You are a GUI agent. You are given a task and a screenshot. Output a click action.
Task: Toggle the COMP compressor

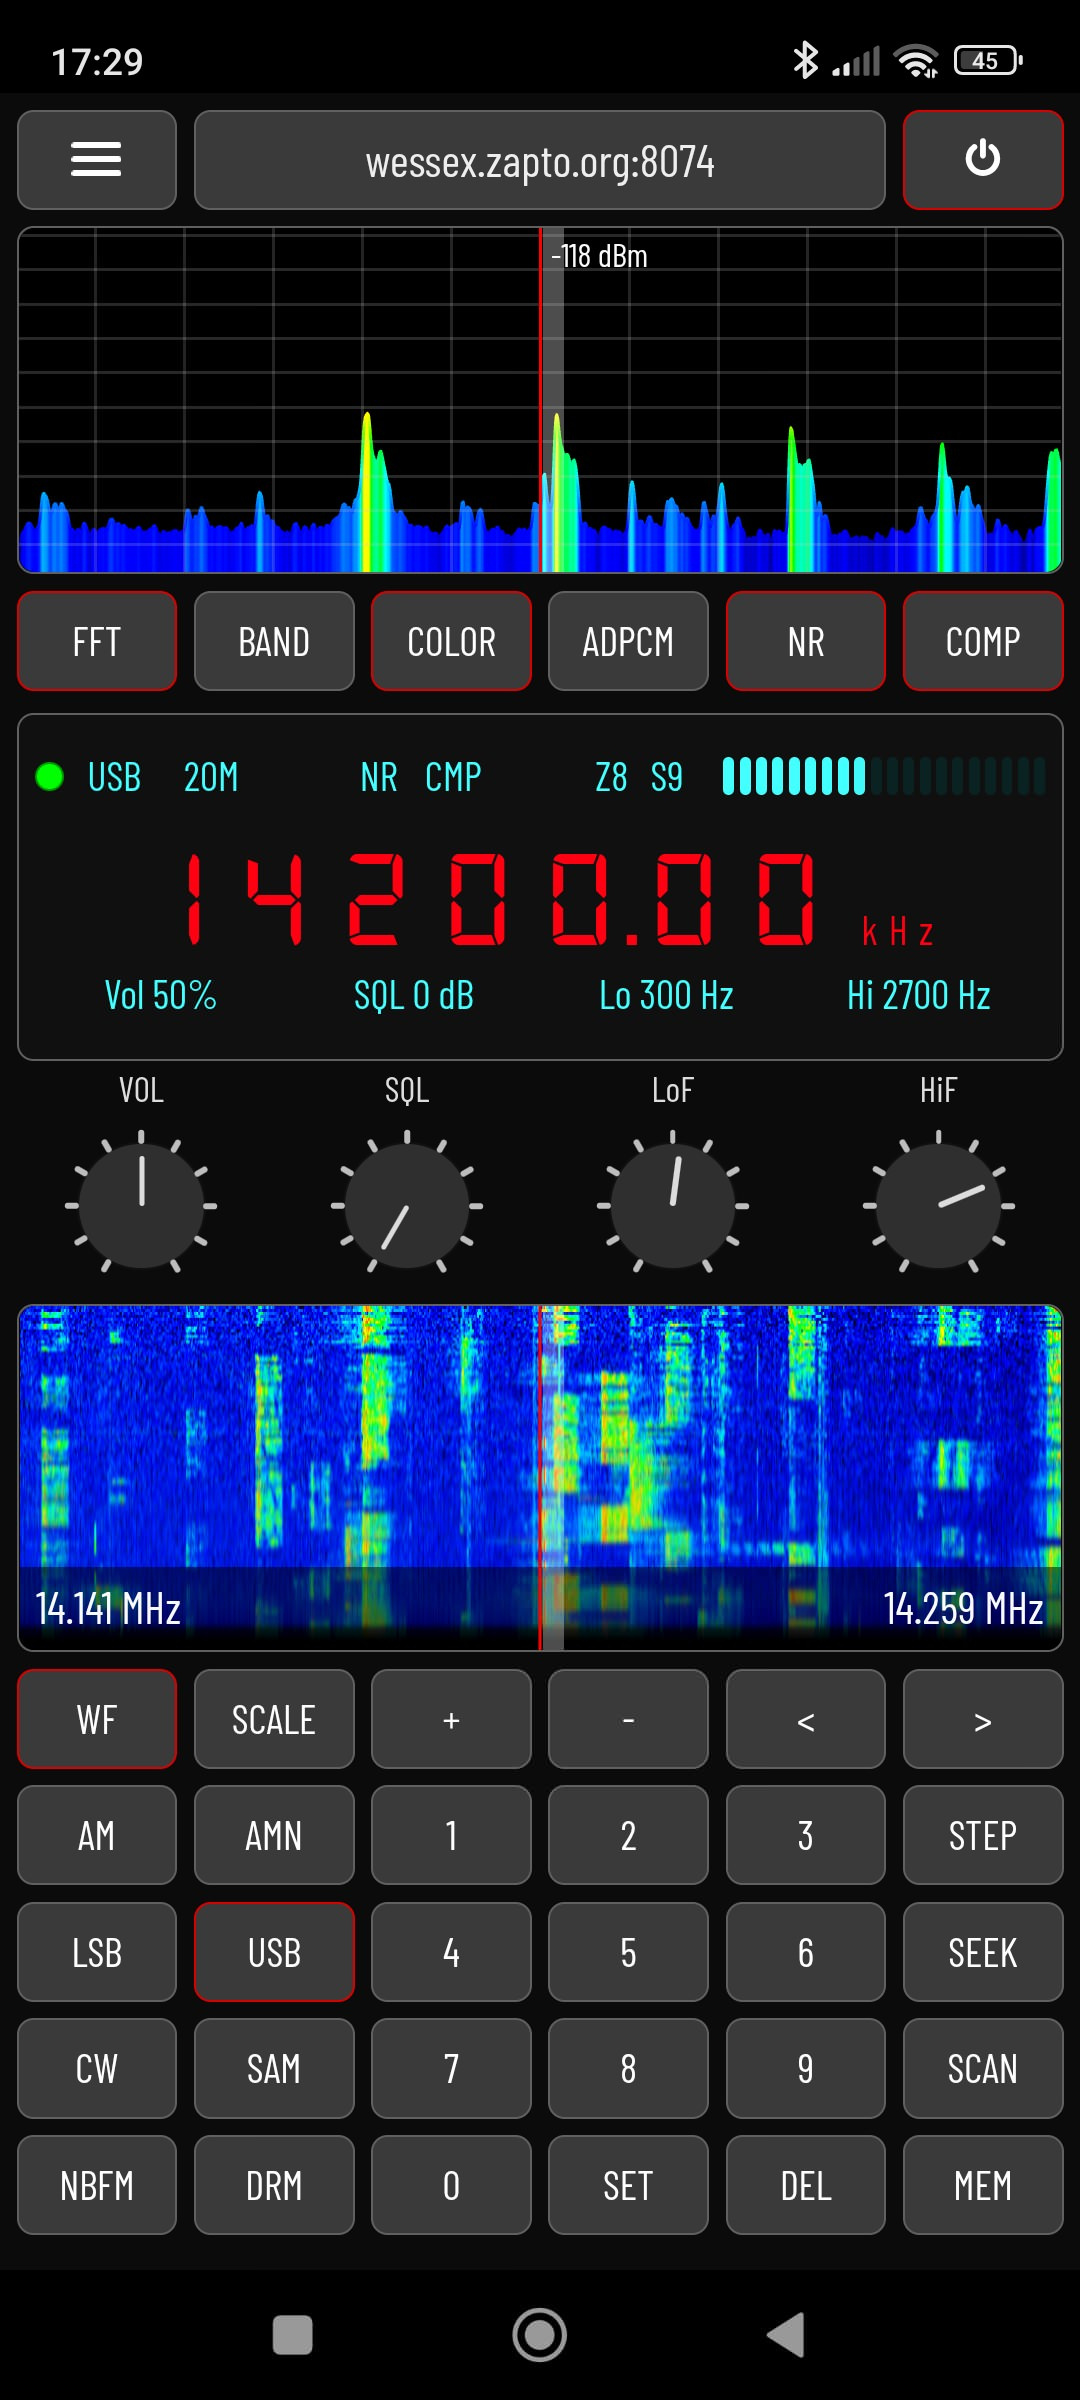tap(982, 642)
